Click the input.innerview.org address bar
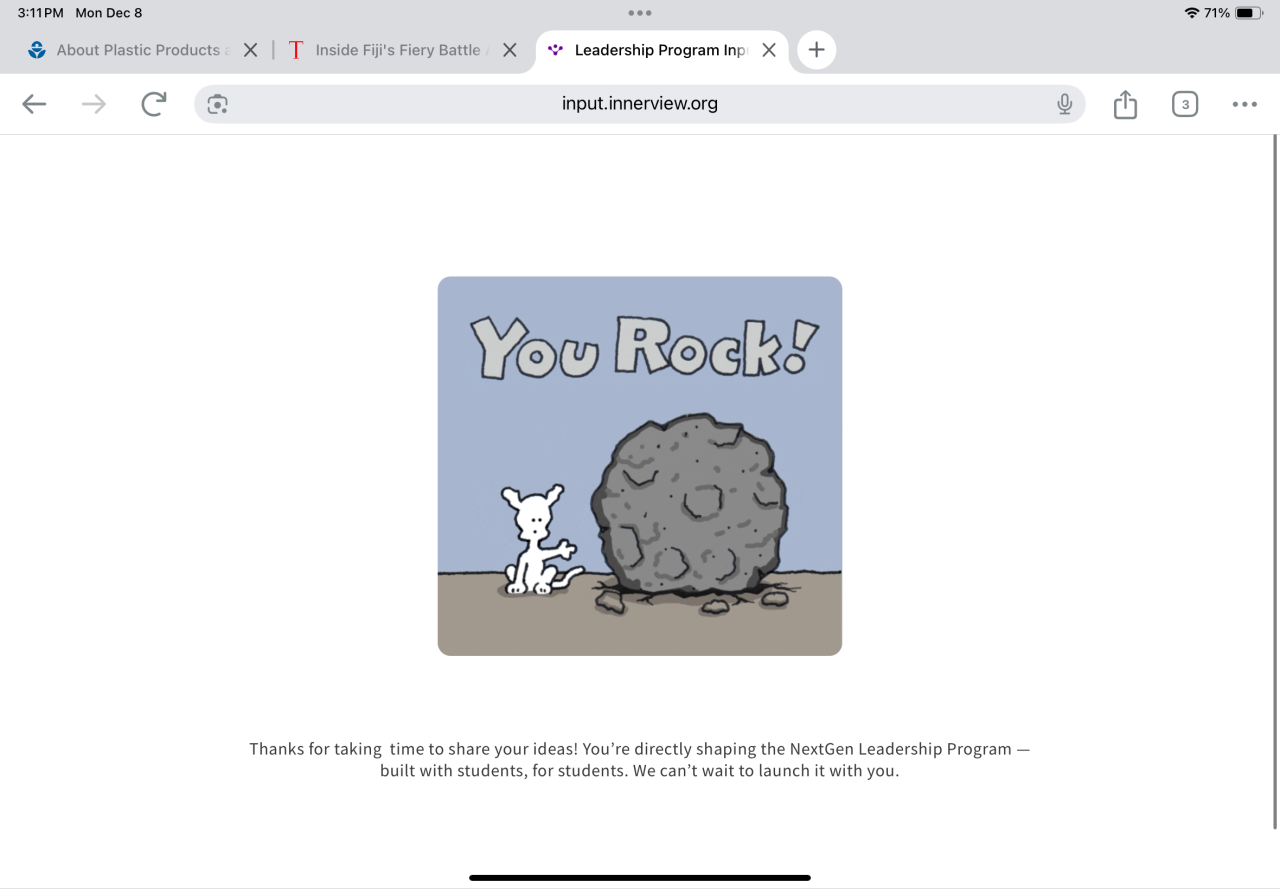 (x=640, y=104)
